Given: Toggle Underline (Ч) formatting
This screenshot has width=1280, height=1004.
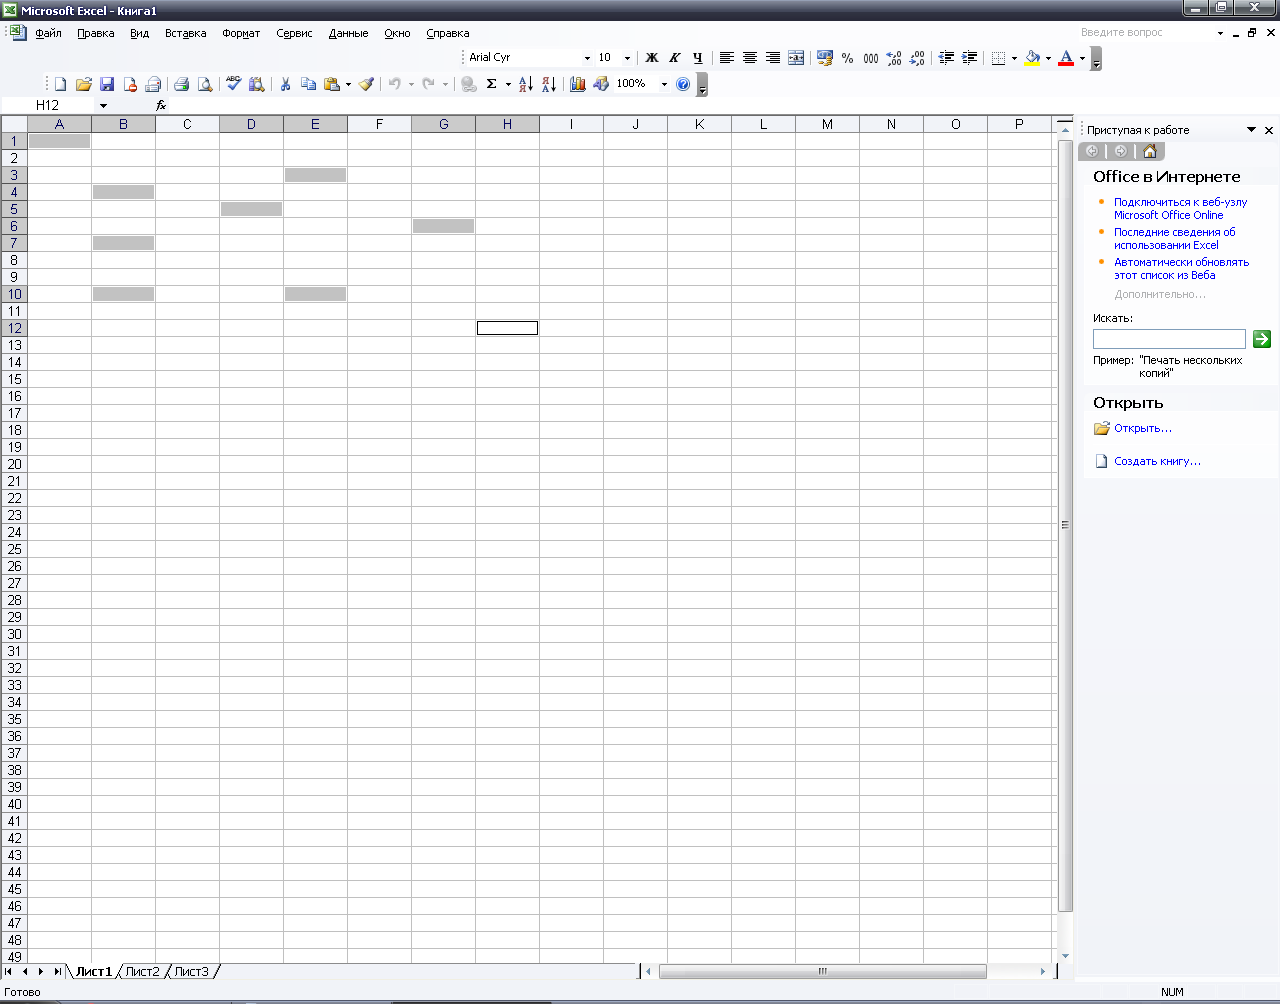Looking at the screenshot, I should point(698,58).
